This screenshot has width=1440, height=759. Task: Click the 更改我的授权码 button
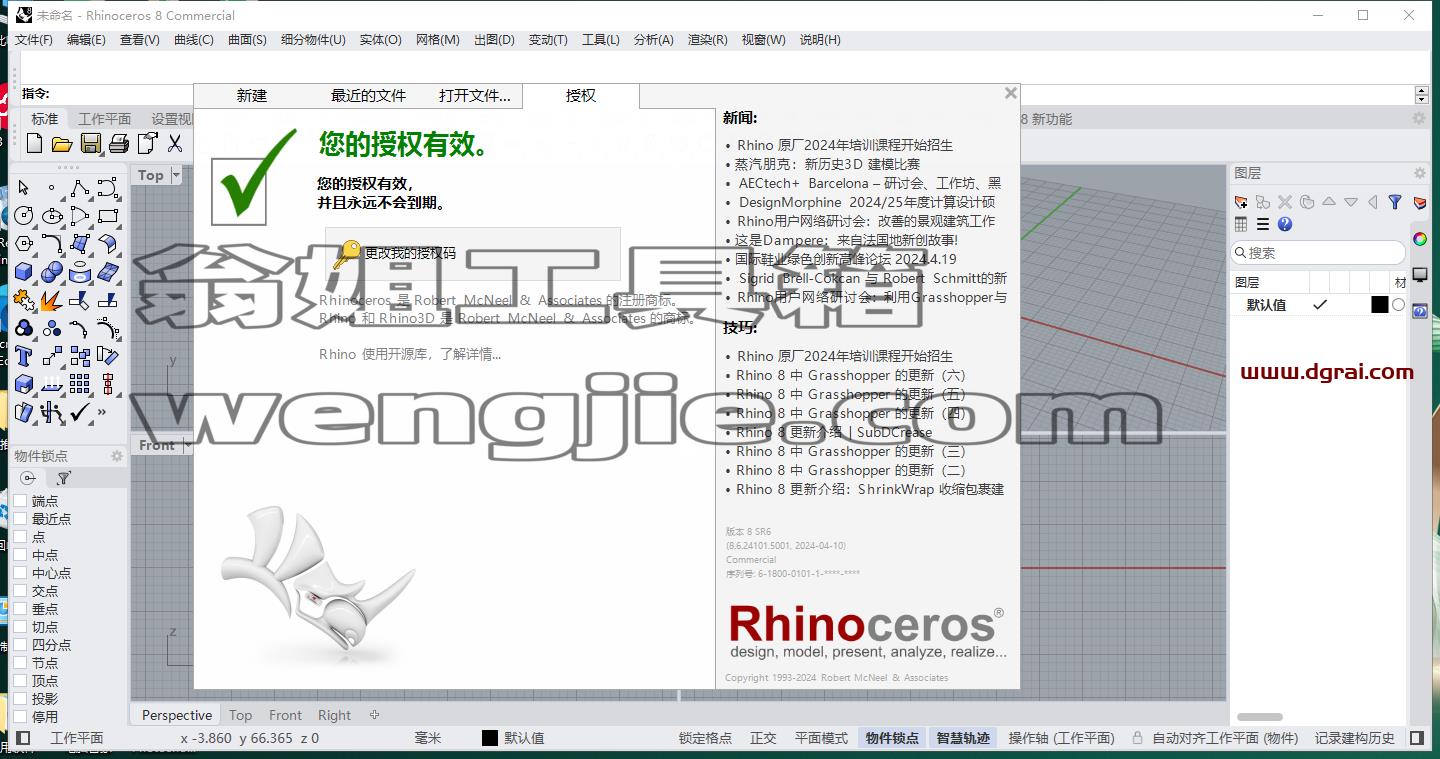click(x=472, y=253)
